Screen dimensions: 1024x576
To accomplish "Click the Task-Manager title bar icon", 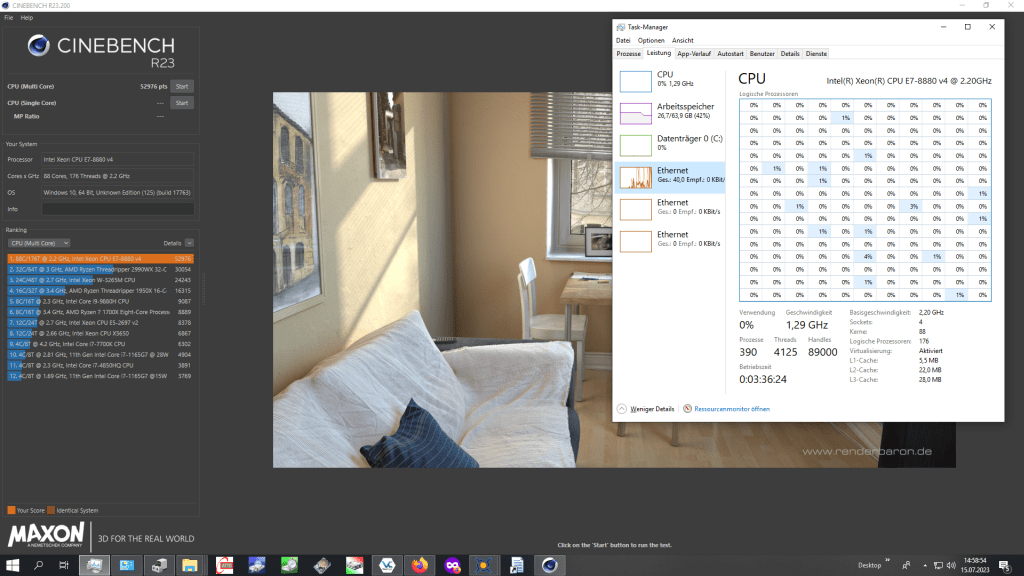I will pos(620,27).
